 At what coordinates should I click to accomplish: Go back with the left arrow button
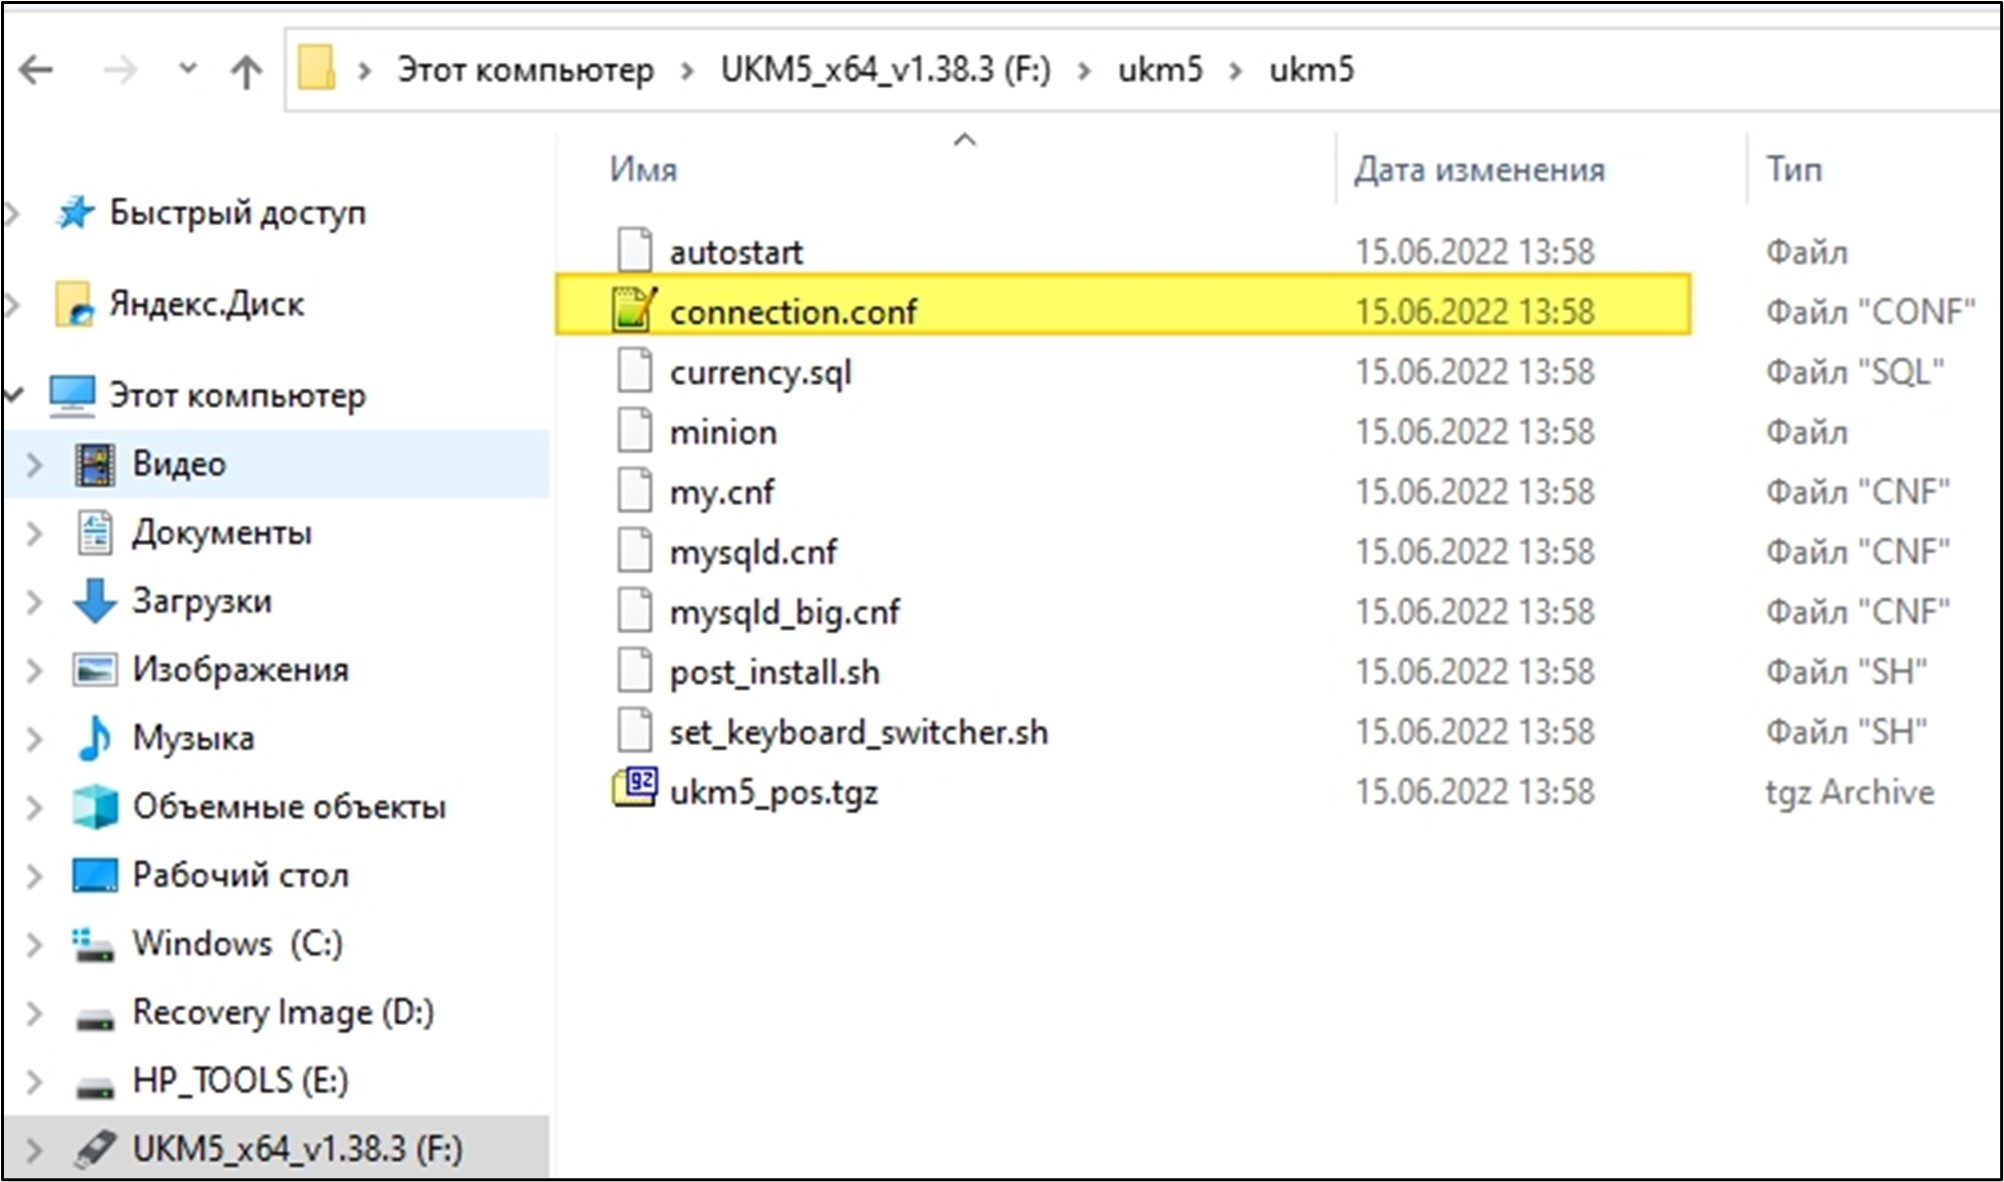[37, 70]
